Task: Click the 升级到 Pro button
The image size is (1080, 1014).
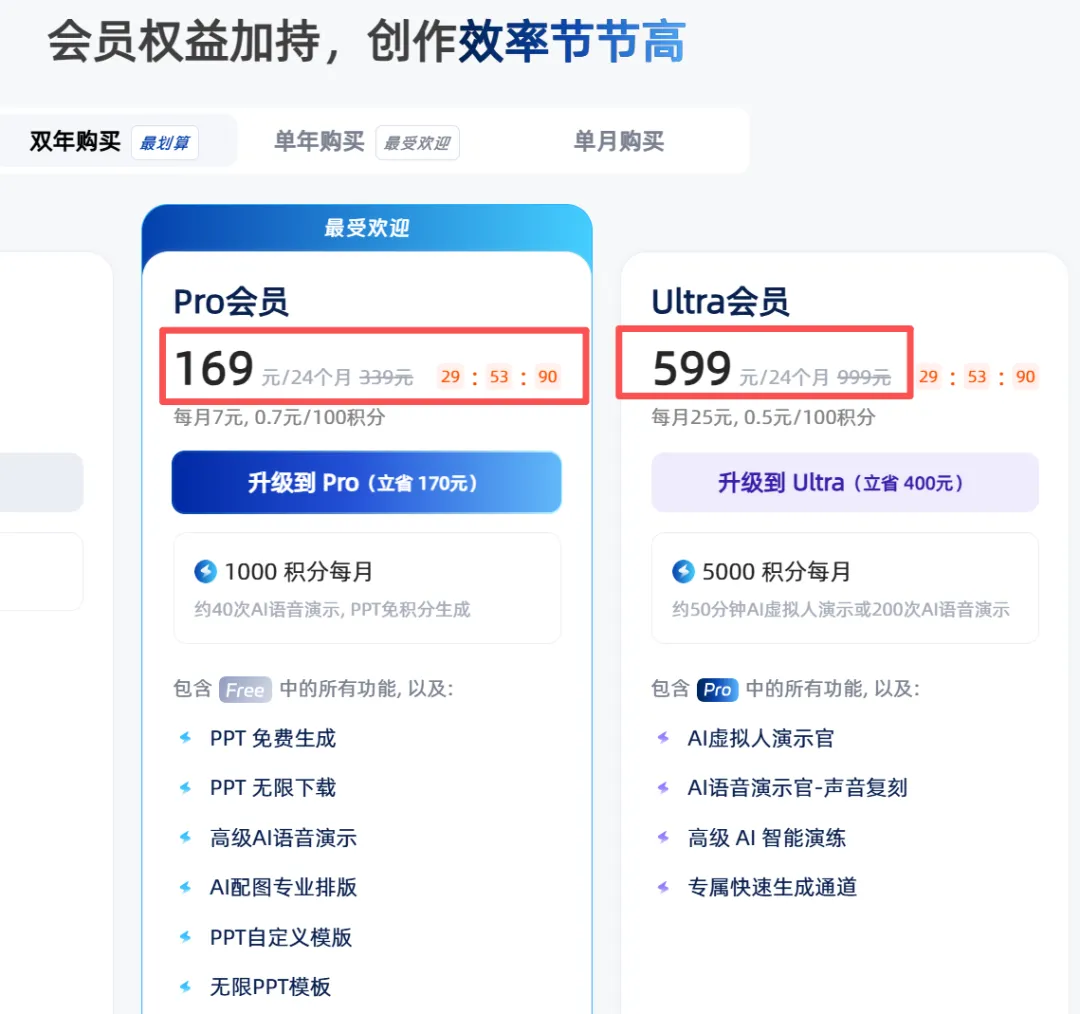Action: point(366,482)
